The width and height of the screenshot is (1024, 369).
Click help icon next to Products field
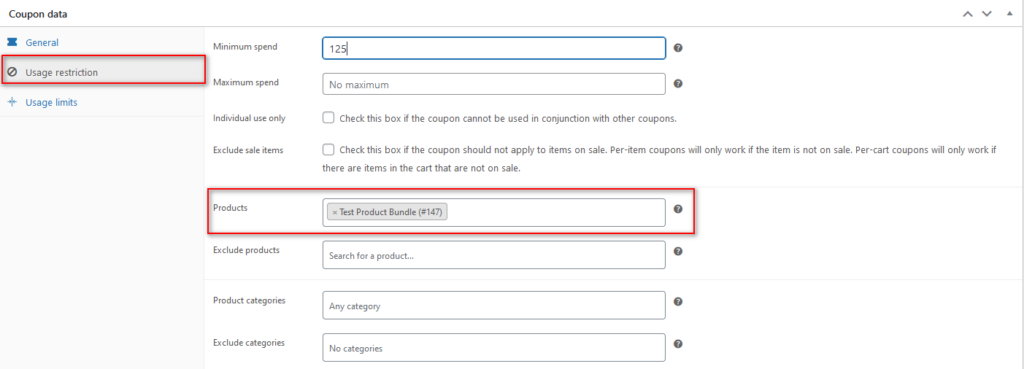coord(678,209)
